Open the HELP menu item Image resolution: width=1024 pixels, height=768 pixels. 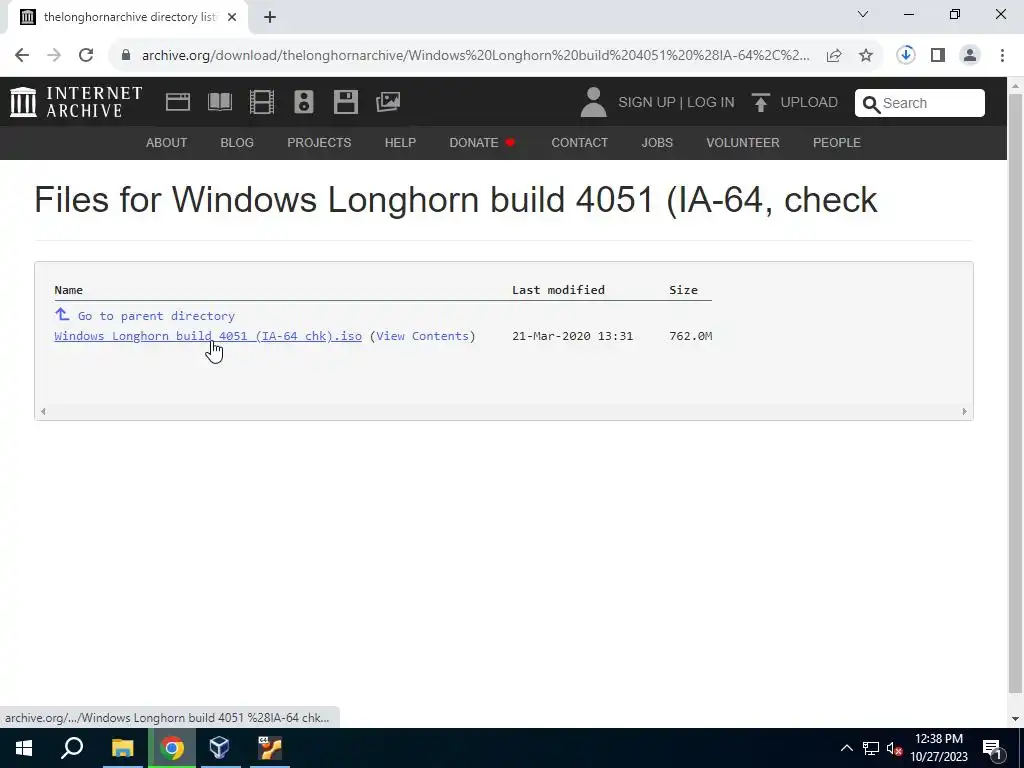point(400,142)
